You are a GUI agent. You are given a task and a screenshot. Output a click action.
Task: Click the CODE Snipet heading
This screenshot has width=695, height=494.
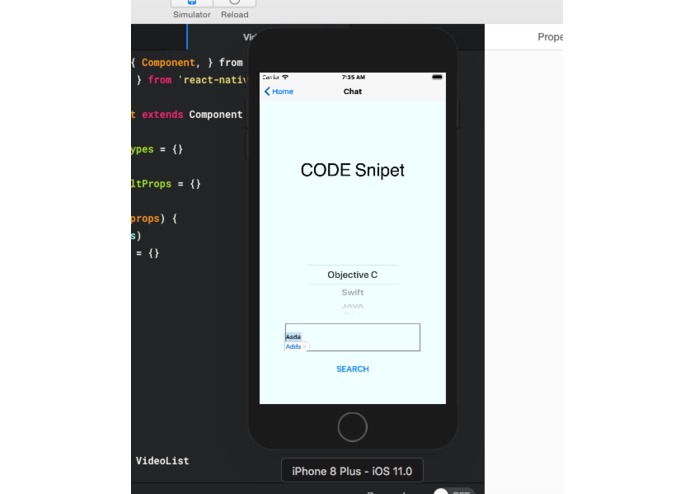352,170
